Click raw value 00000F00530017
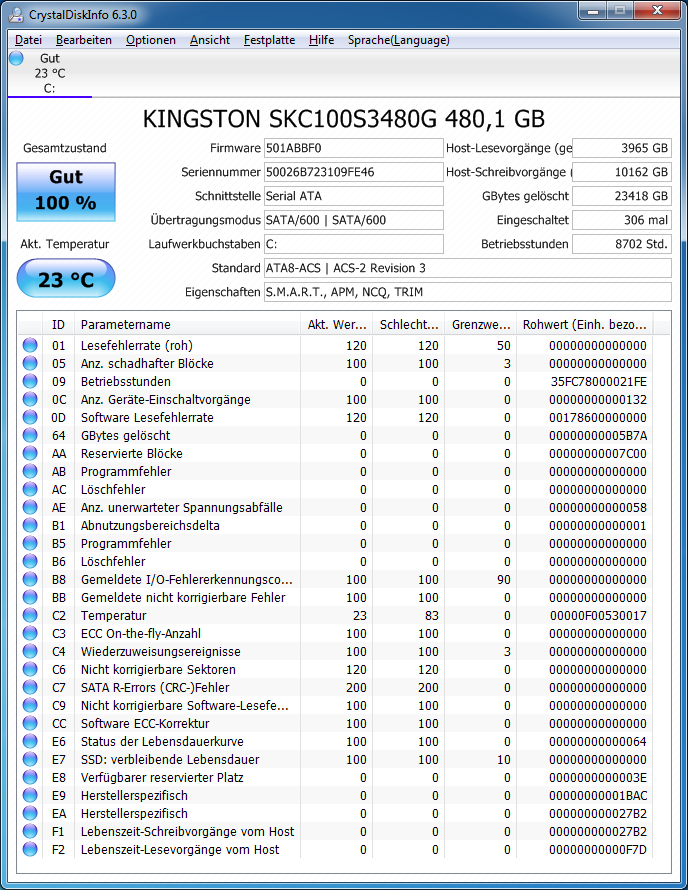 tap(598, 615)
